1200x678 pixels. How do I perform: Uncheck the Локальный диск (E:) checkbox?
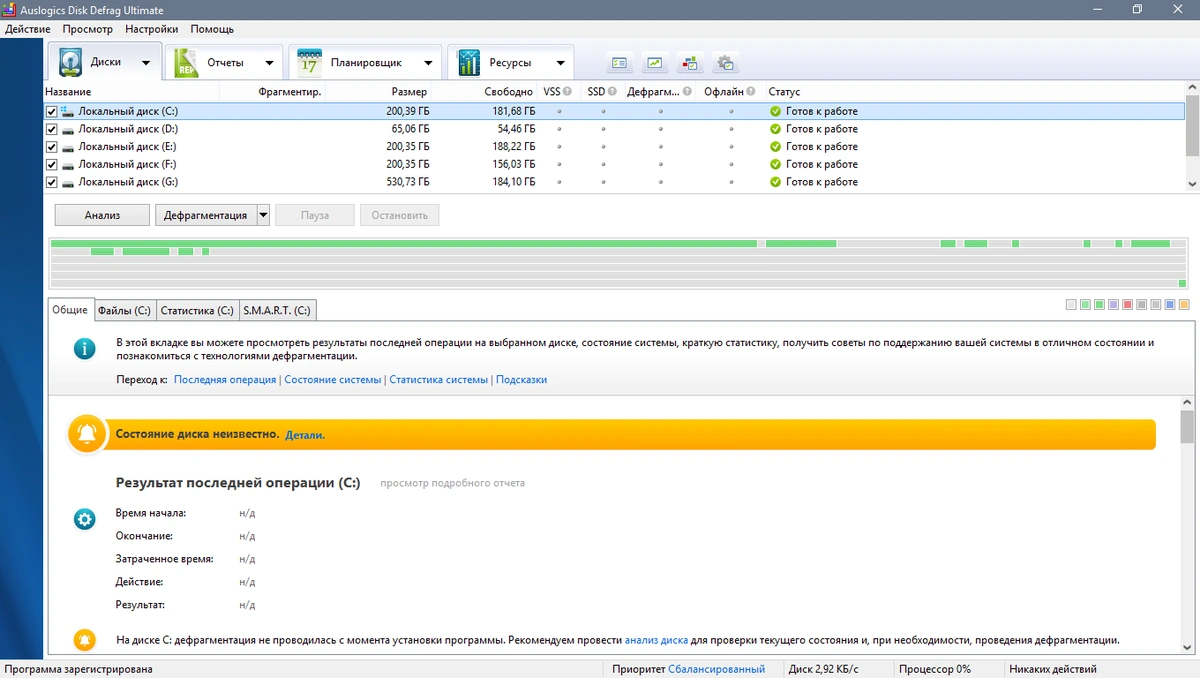[x=52, y=147]
